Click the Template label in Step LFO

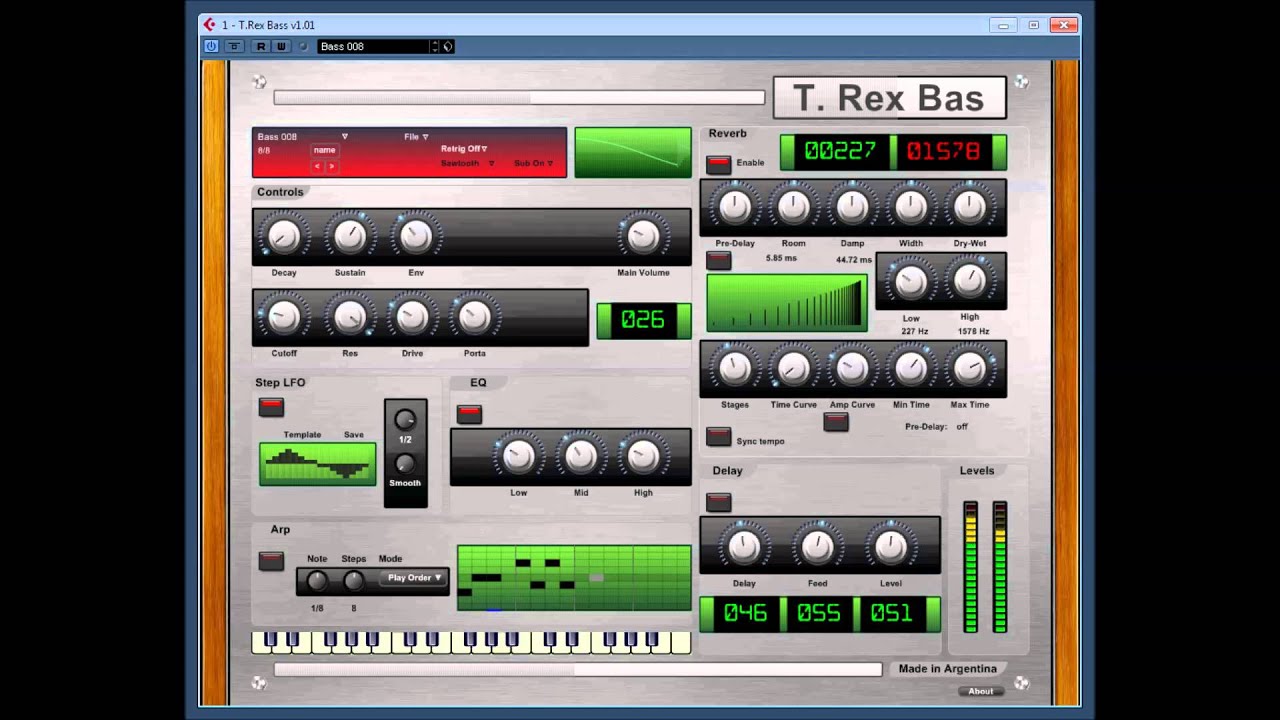[302, 435]
